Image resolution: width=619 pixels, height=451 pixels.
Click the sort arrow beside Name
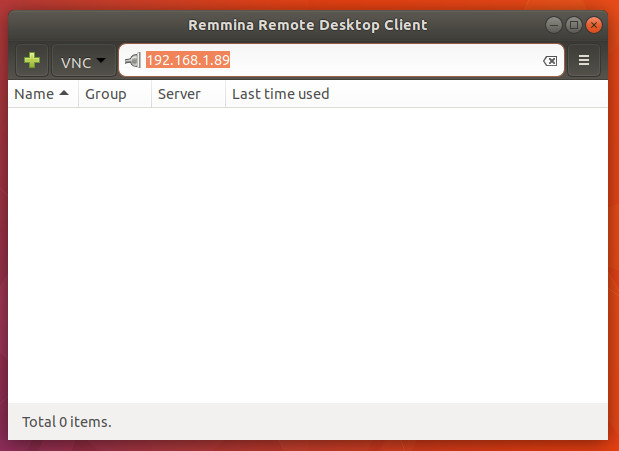coord(64,94)
